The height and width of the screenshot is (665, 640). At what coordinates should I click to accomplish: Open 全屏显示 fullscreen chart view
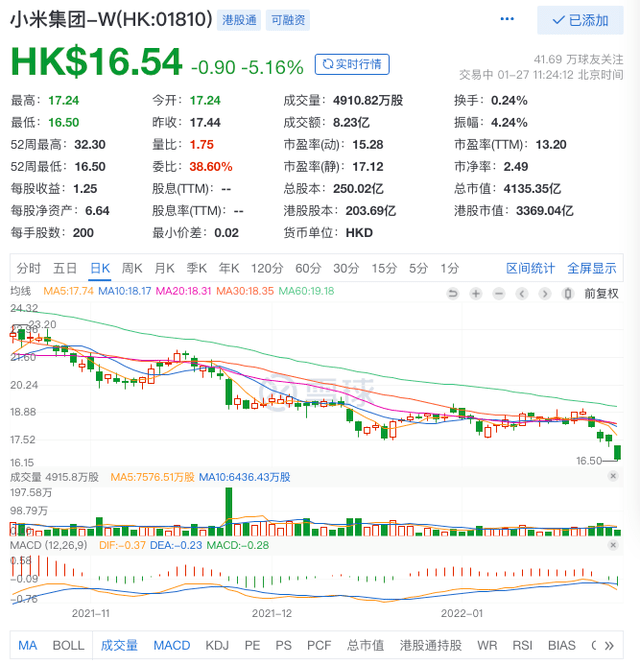[x=592, y=268]
